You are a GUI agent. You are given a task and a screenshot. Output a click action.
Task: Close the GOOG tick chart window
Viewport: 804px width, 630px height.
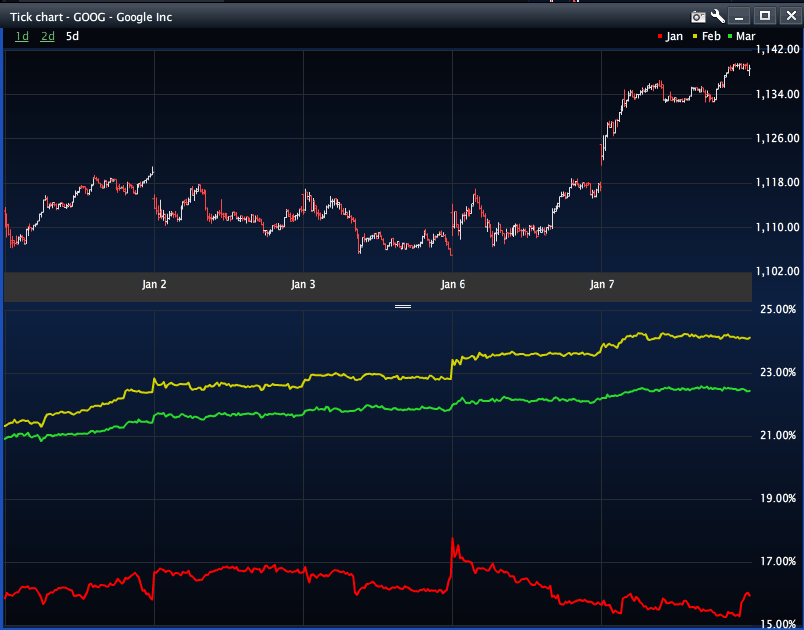click(x=788, y=16)
